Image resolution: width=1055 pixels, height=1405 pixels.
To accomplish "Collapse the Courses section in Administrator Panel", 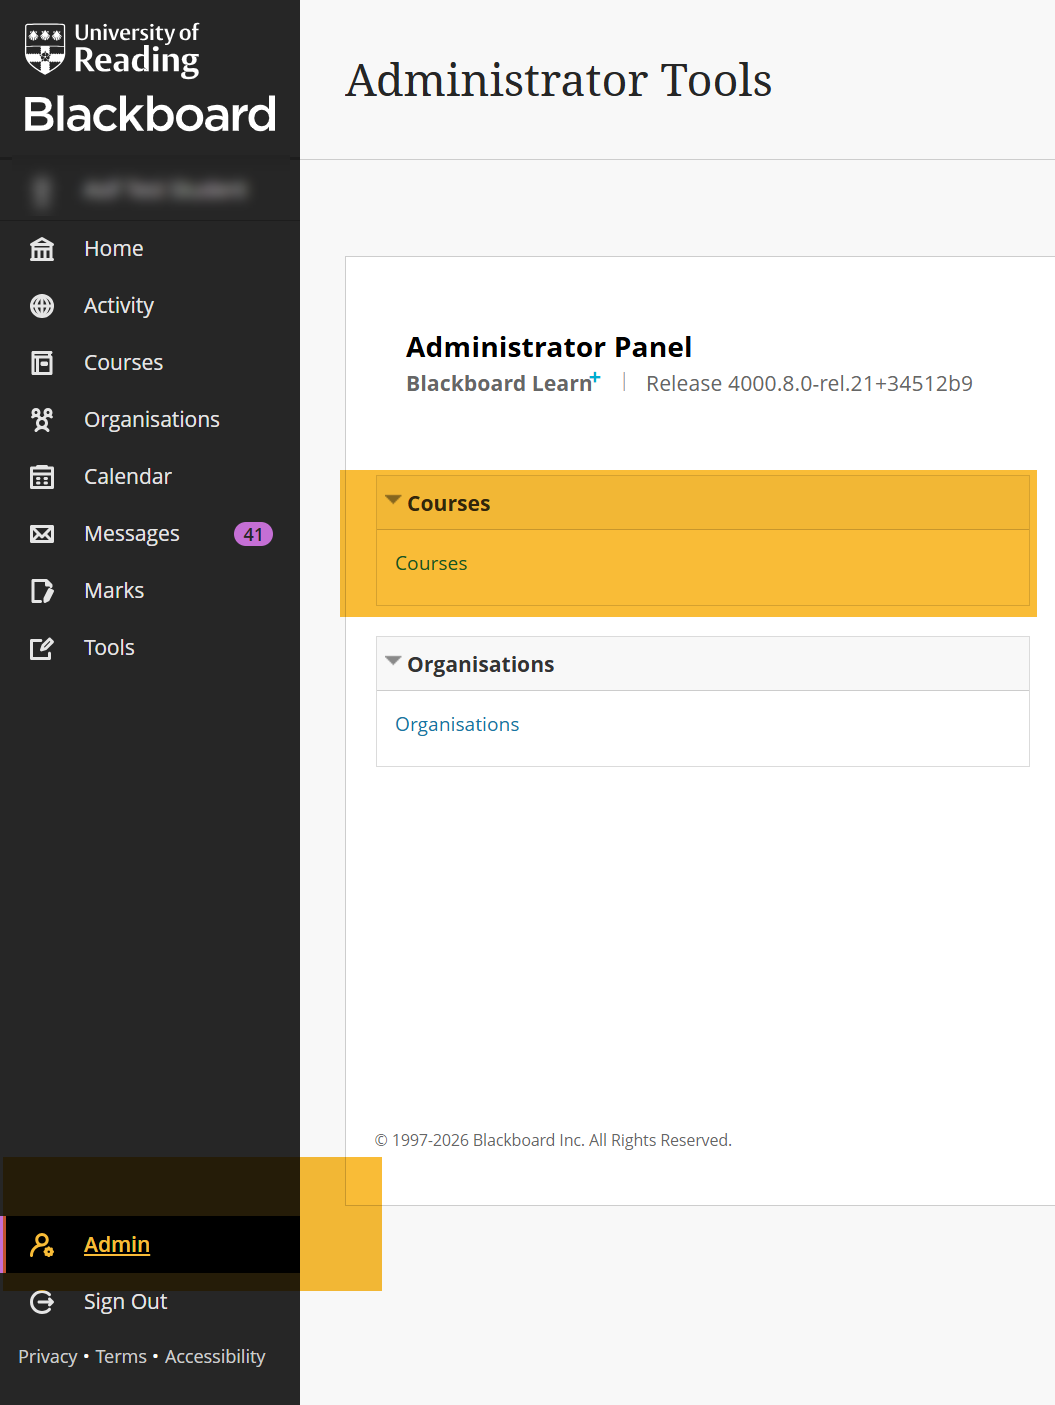I will coord(393,500).
